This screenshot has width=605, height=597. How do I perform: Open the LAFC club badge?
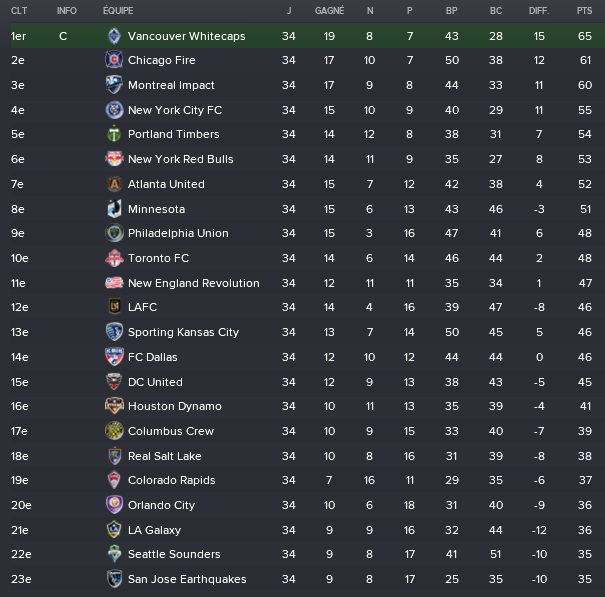[x=114, y=307]
